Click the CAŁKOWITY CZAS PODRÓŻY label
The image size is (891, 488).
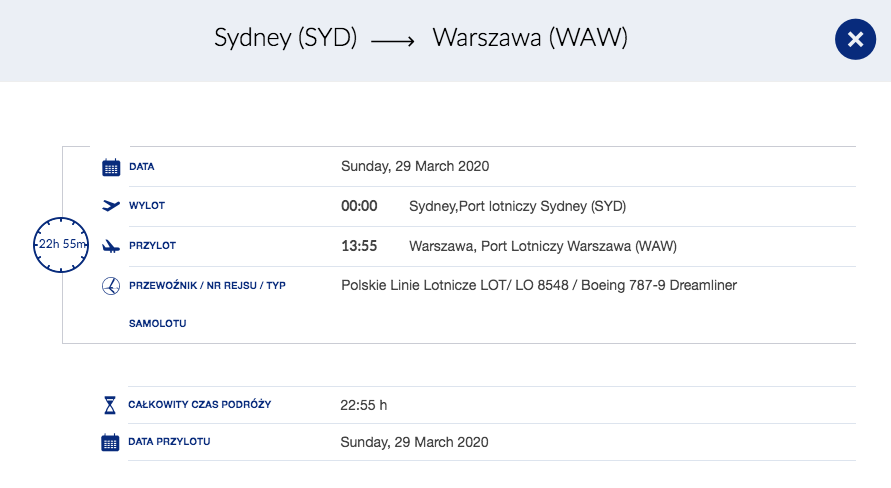click(199, 404)
